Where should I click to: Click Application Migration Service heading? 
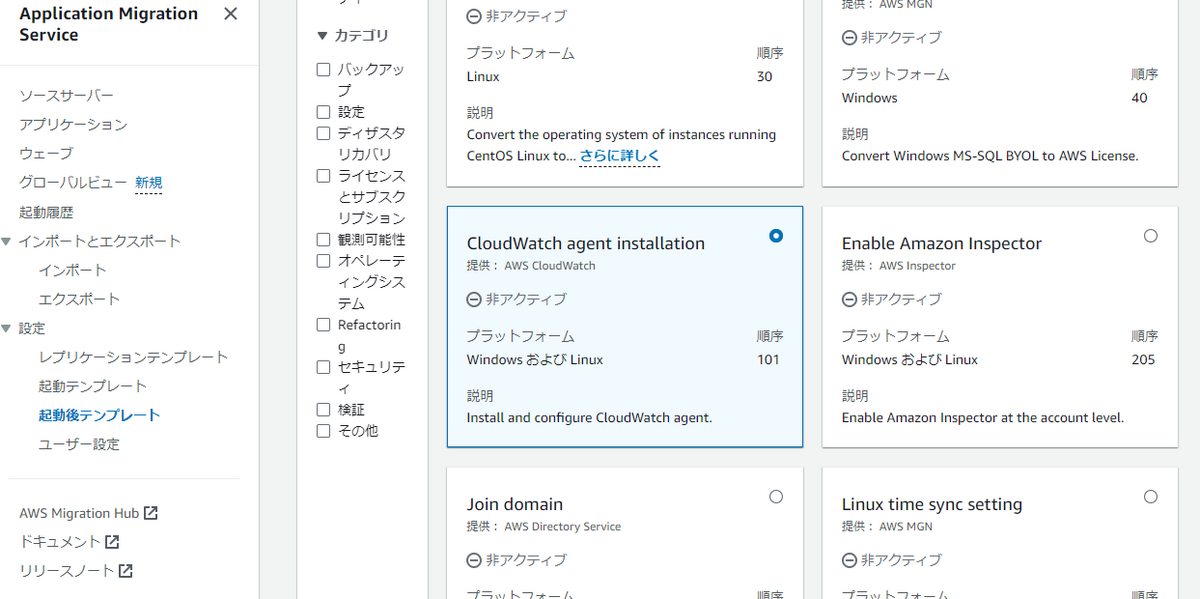pos(109,24)
